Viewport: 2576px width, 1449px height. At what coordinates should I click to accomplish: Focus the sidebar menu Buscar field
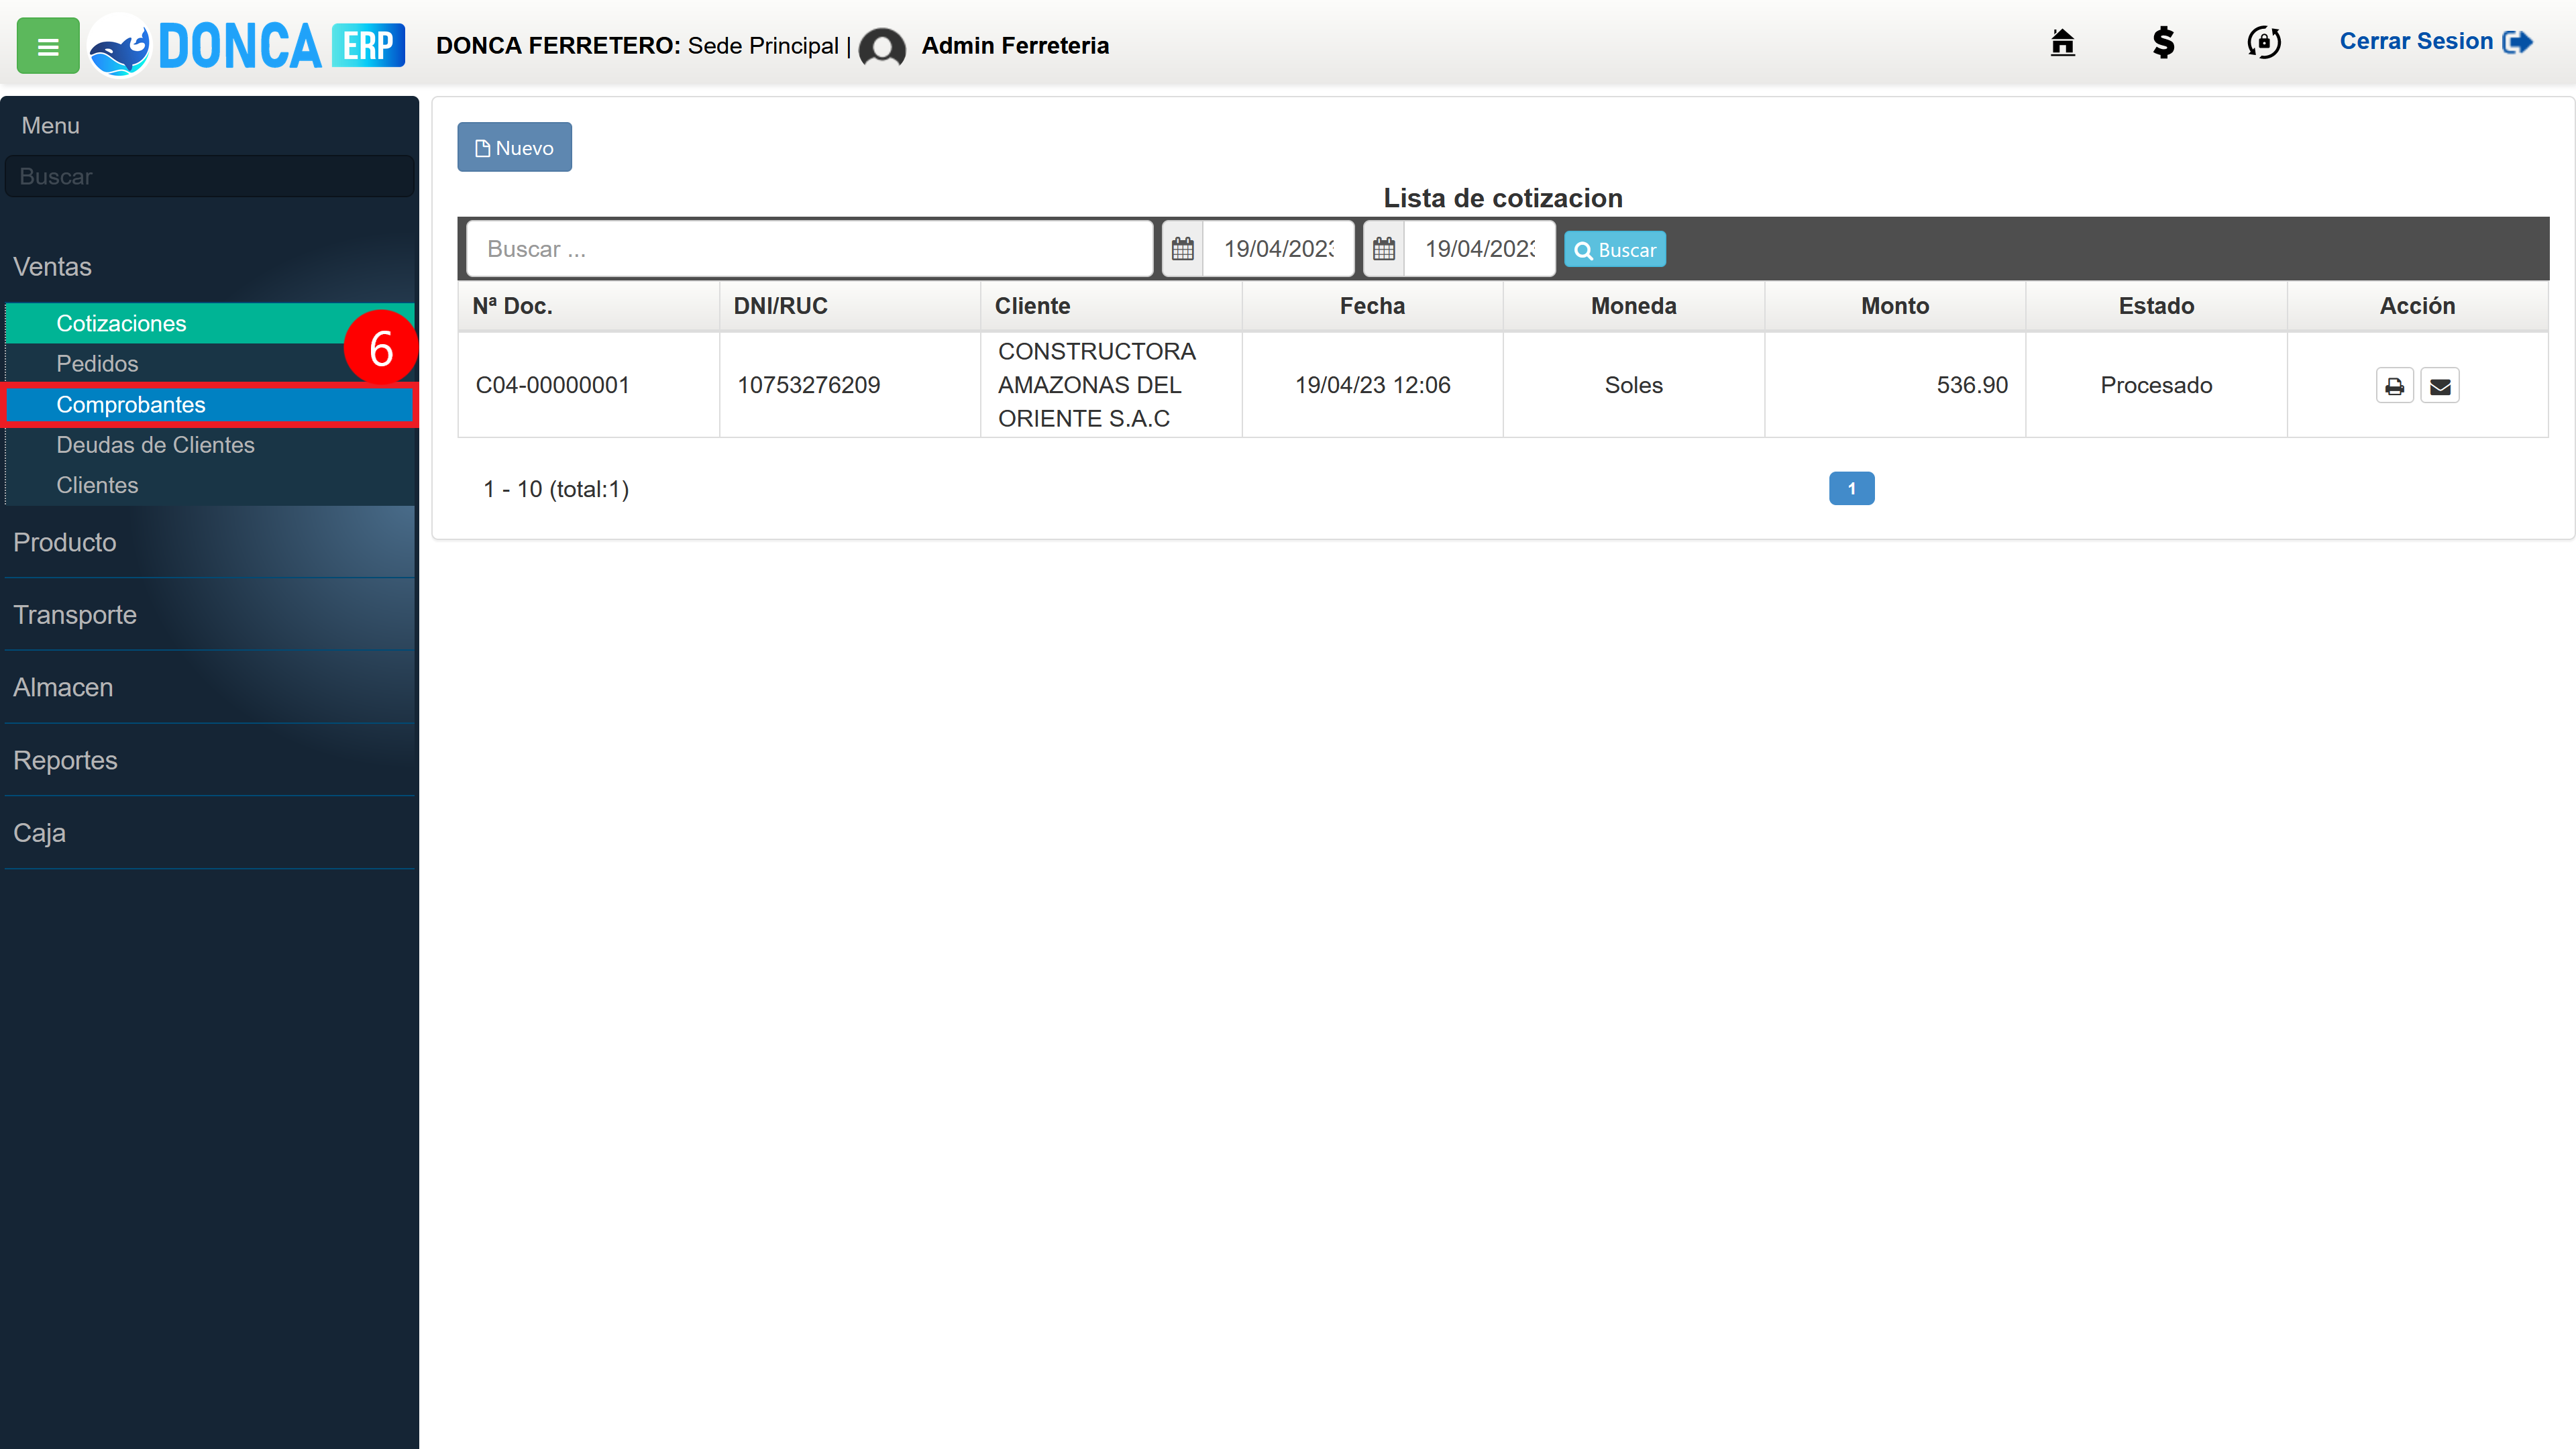point(210,177)
